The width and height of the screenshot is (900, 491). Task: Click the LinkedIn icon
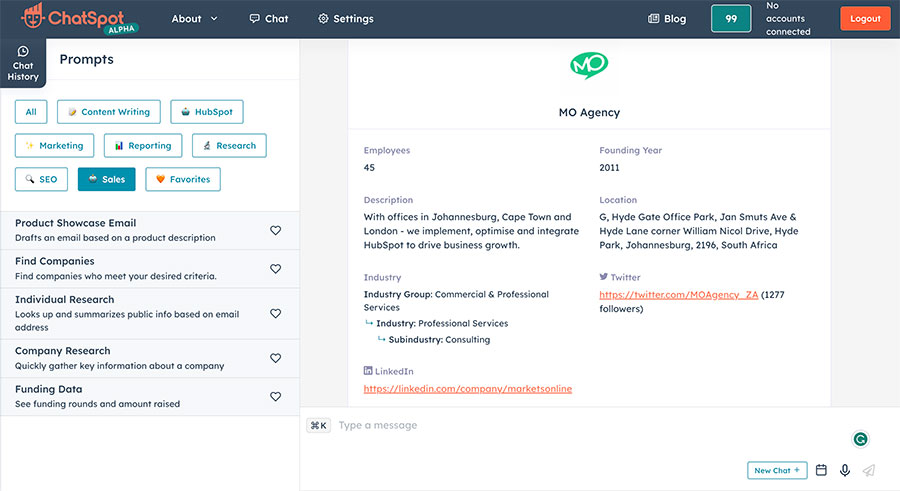368,371
